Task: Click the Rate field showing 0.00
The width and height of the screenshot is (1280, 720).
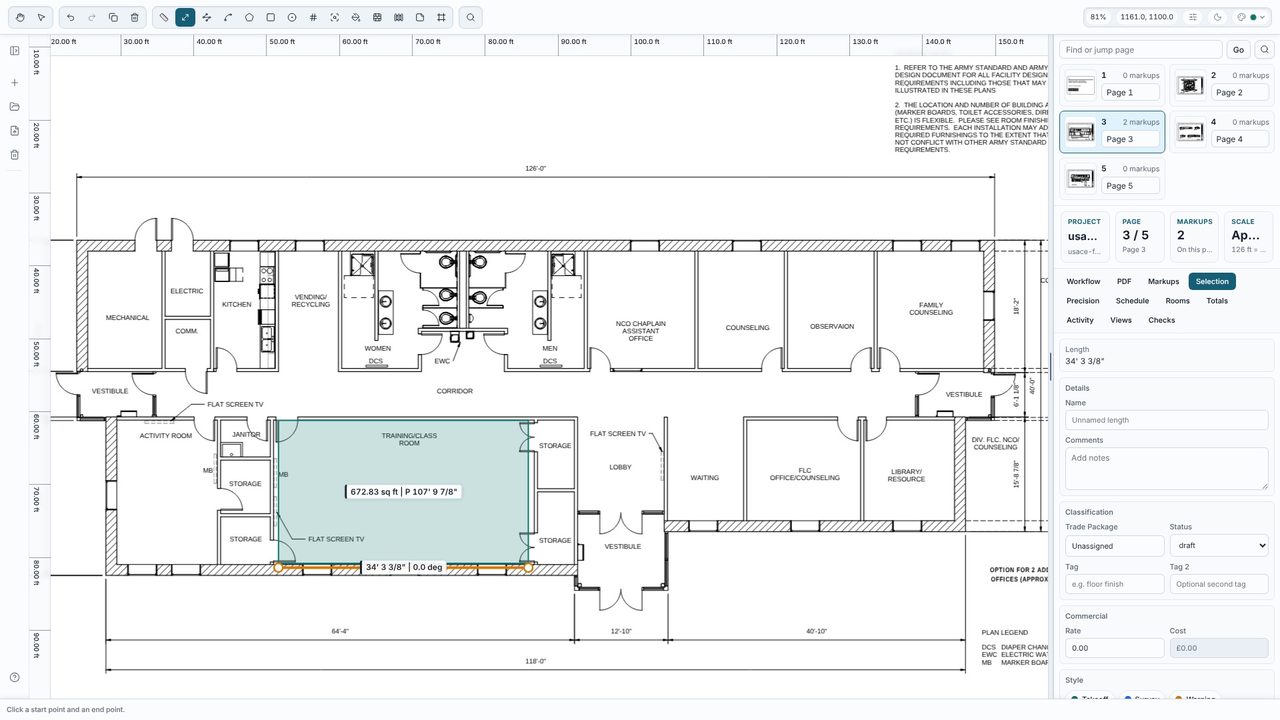Action: [1115, 648]
